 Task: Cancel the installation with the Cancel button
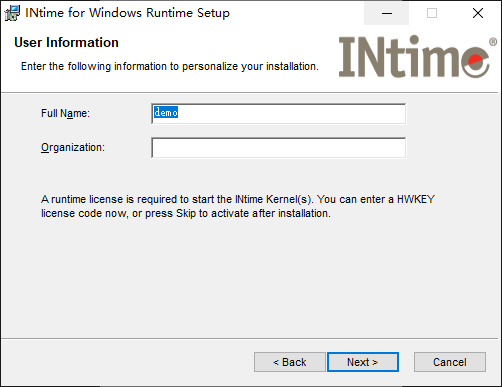click(450, 362)
